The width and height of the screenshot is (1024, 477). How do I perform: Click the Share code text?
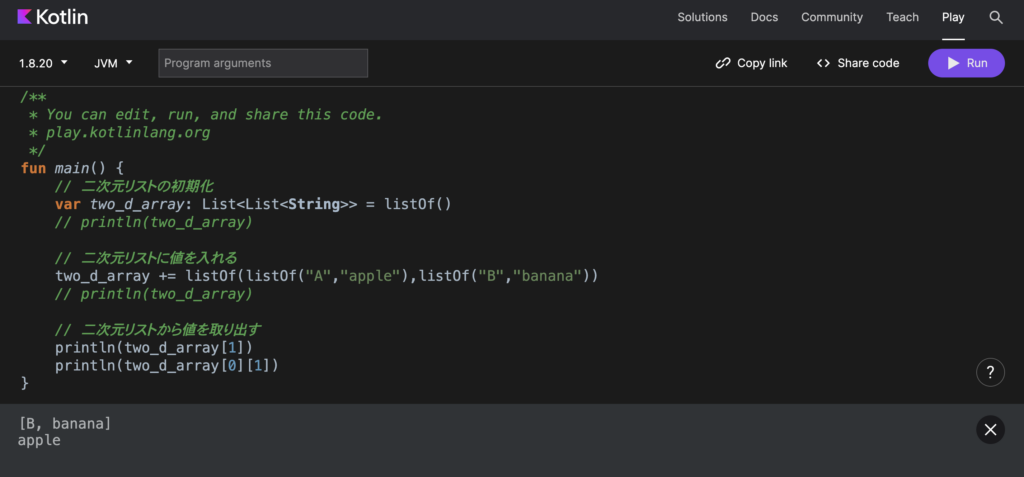pos(868,63)
